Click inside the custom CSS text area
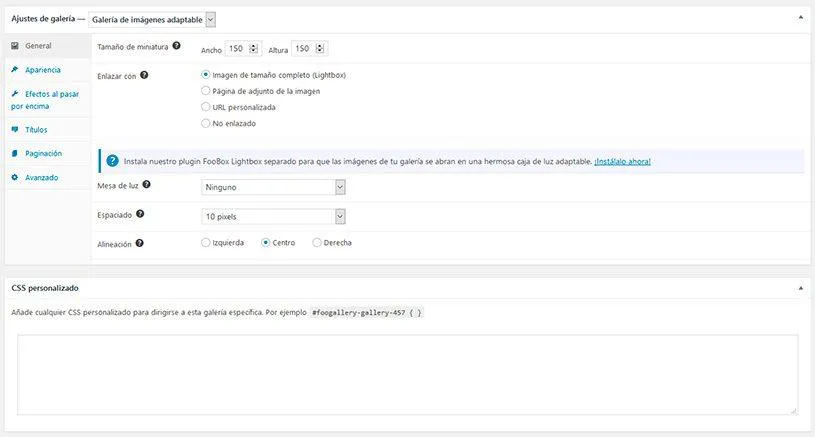 click(x=407, y=373)
